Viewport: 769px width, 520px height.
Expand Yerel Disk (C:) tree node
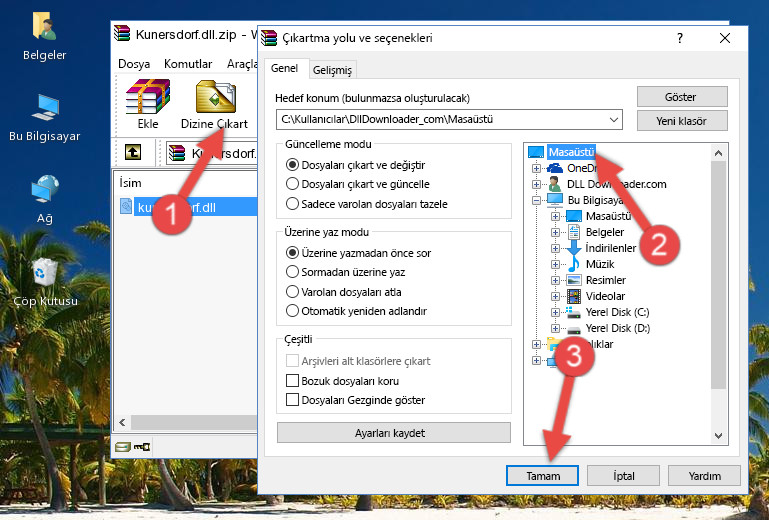[555, 312]
